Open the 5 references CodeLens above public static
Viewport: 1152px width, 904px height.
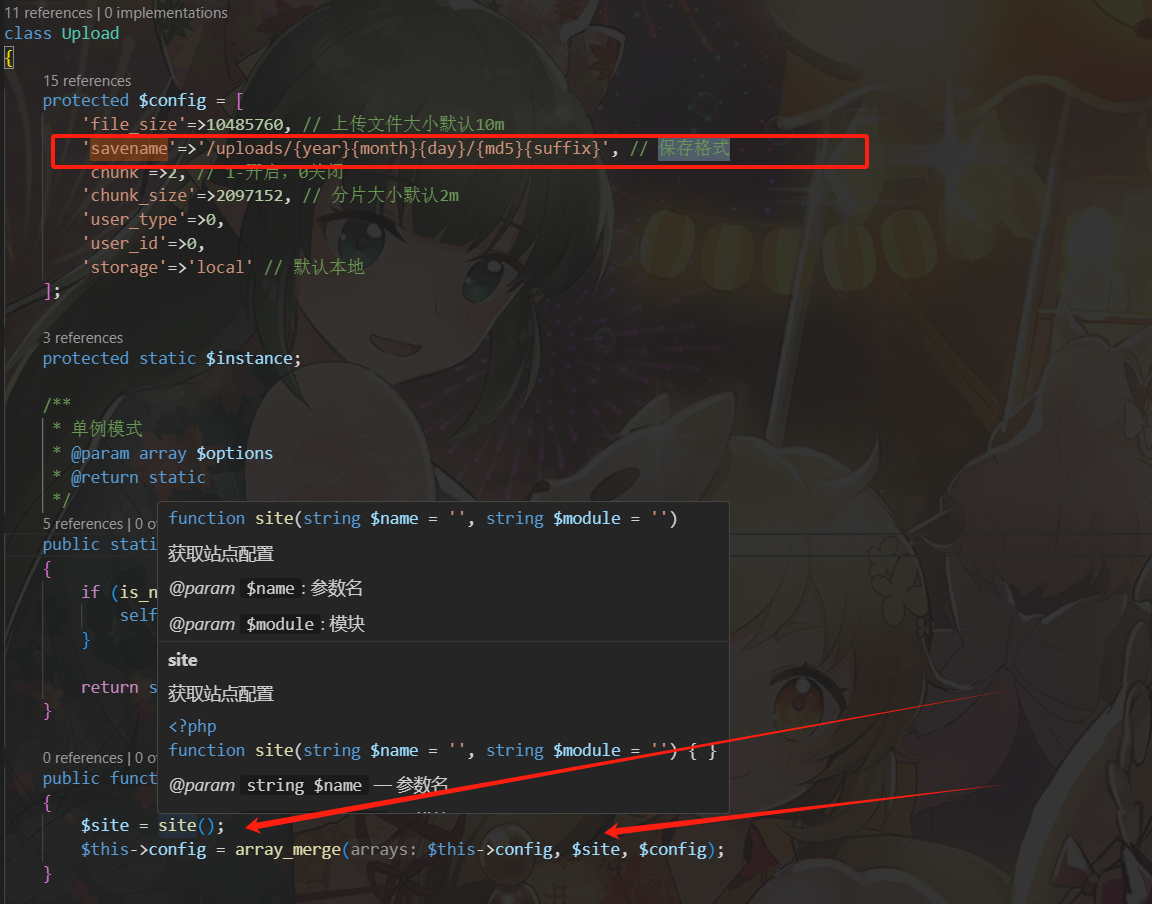[x=82, y=524]
